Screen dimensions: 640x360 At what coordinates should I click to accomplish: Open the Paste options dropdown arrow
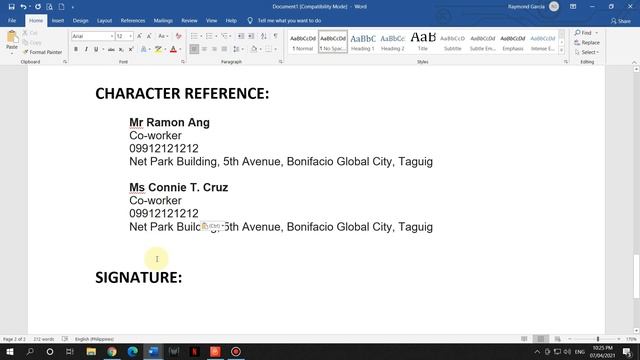12,53
